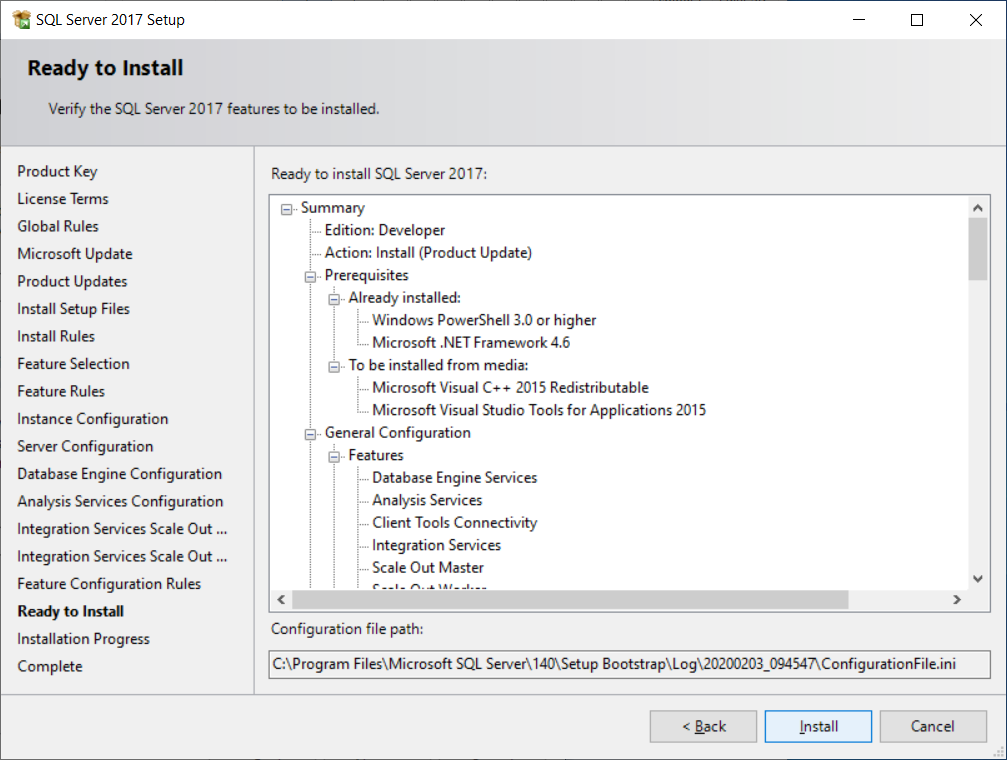Screen dimensions: 1007x760
Task: Select Database Engine Services in the tree
Action: tap(454, 478)
